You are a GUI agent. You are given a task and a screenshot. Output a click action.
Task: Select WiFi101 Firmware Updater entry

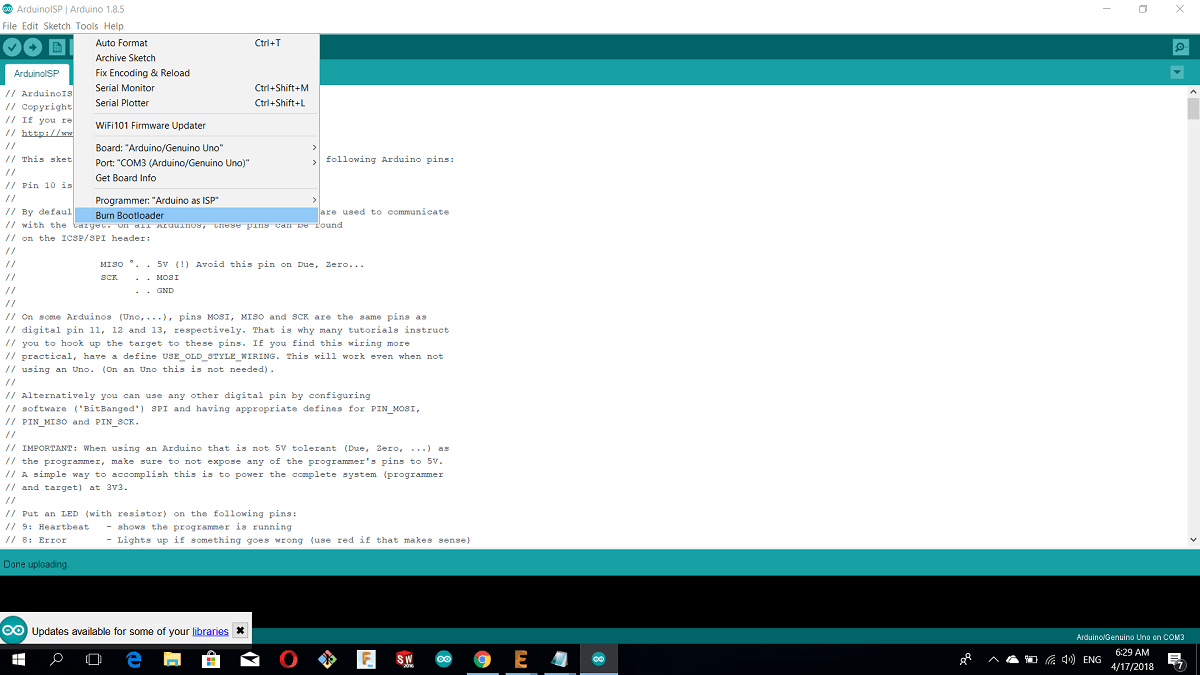click(x=197, y=125)
